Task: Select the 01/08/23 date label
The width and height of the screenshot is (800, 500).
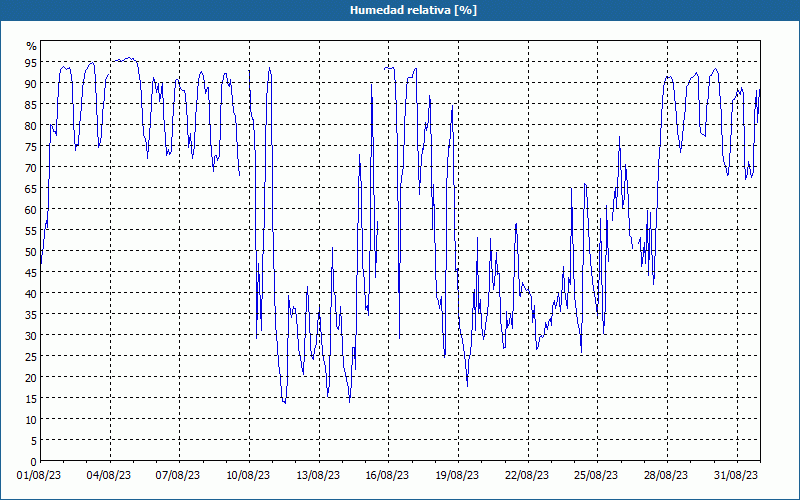Action: (x=39, y=476)
